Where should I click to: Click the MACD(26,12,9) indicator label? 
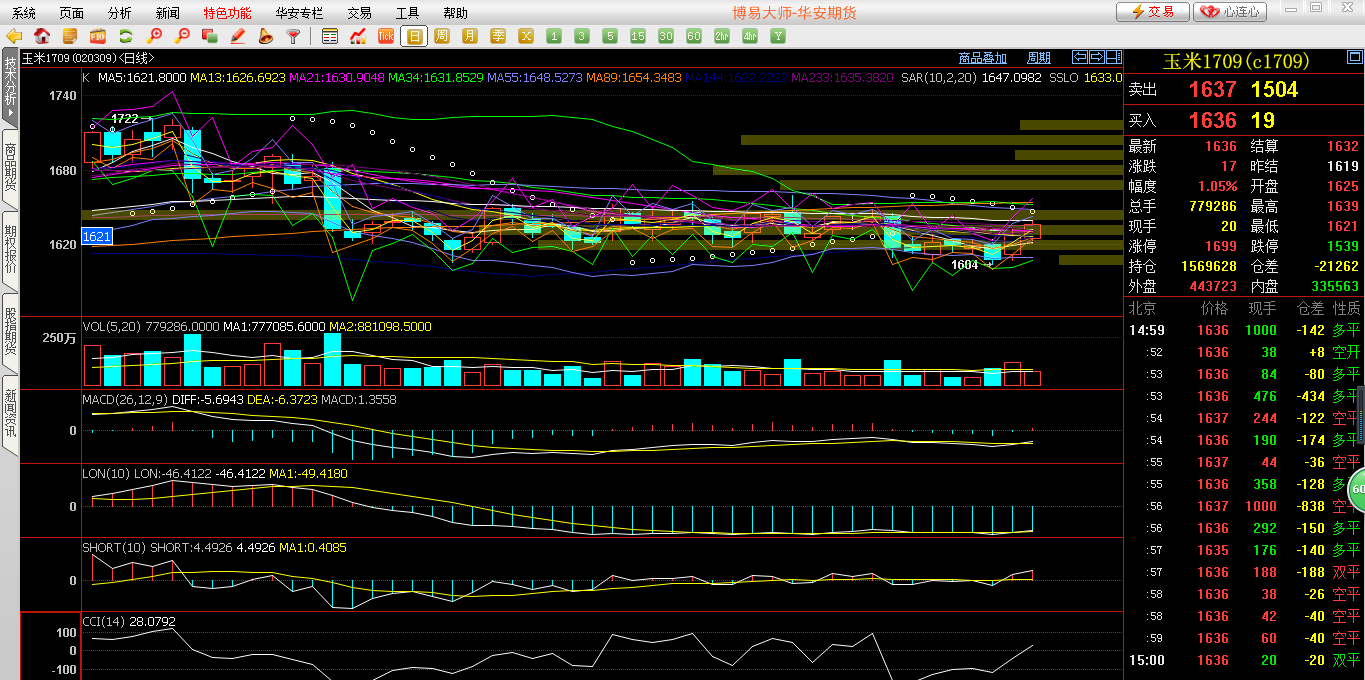point(124,400)
